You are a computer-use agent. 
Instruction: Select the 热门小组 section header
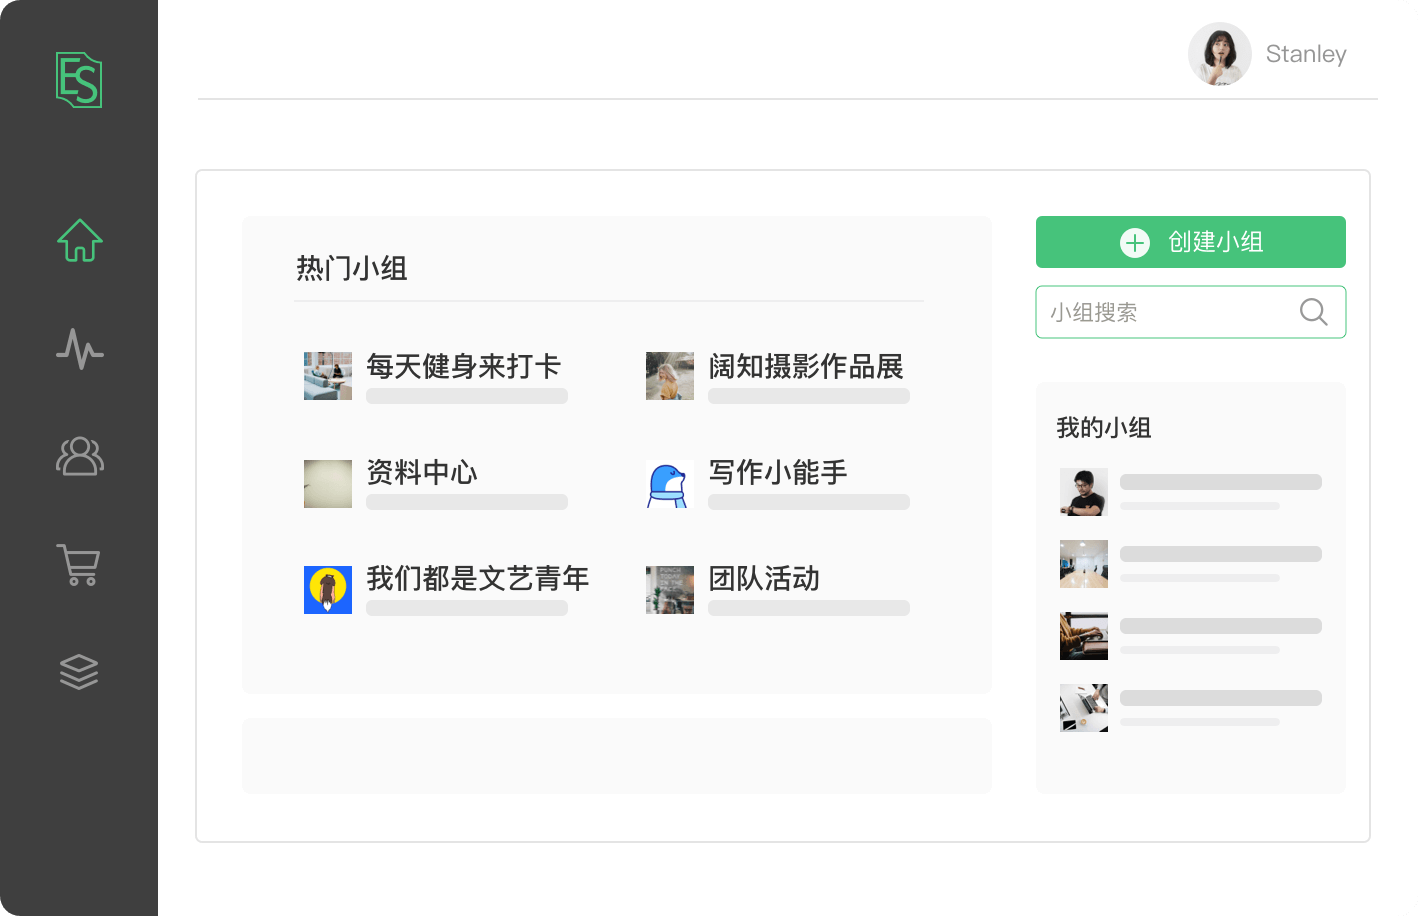tap(352, 269)
